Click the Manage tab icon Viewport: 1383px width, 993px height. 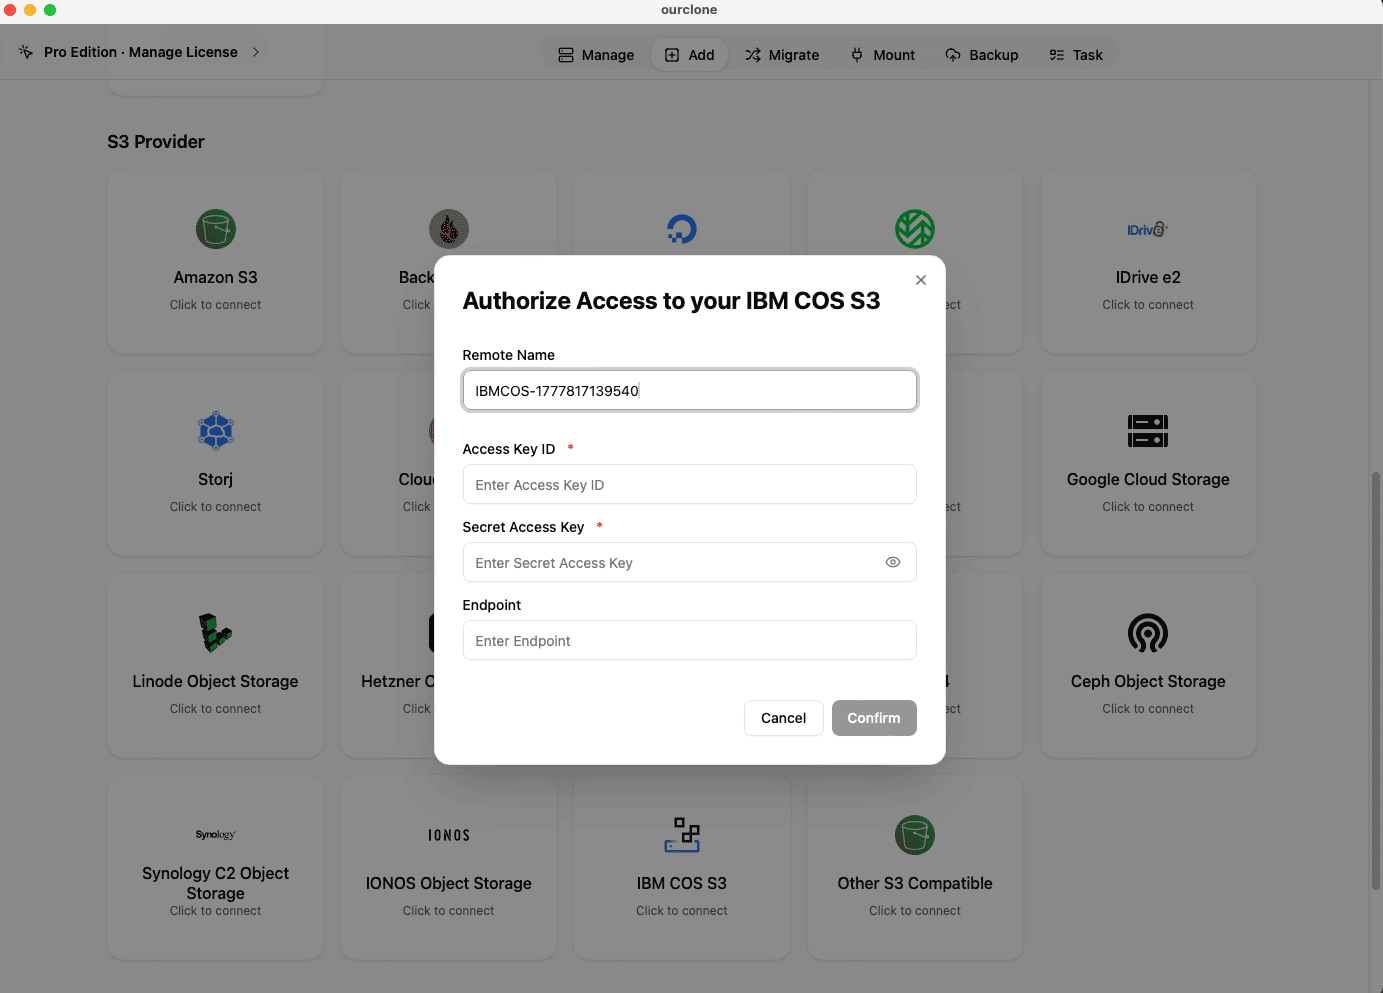click(x=566, y=55)
